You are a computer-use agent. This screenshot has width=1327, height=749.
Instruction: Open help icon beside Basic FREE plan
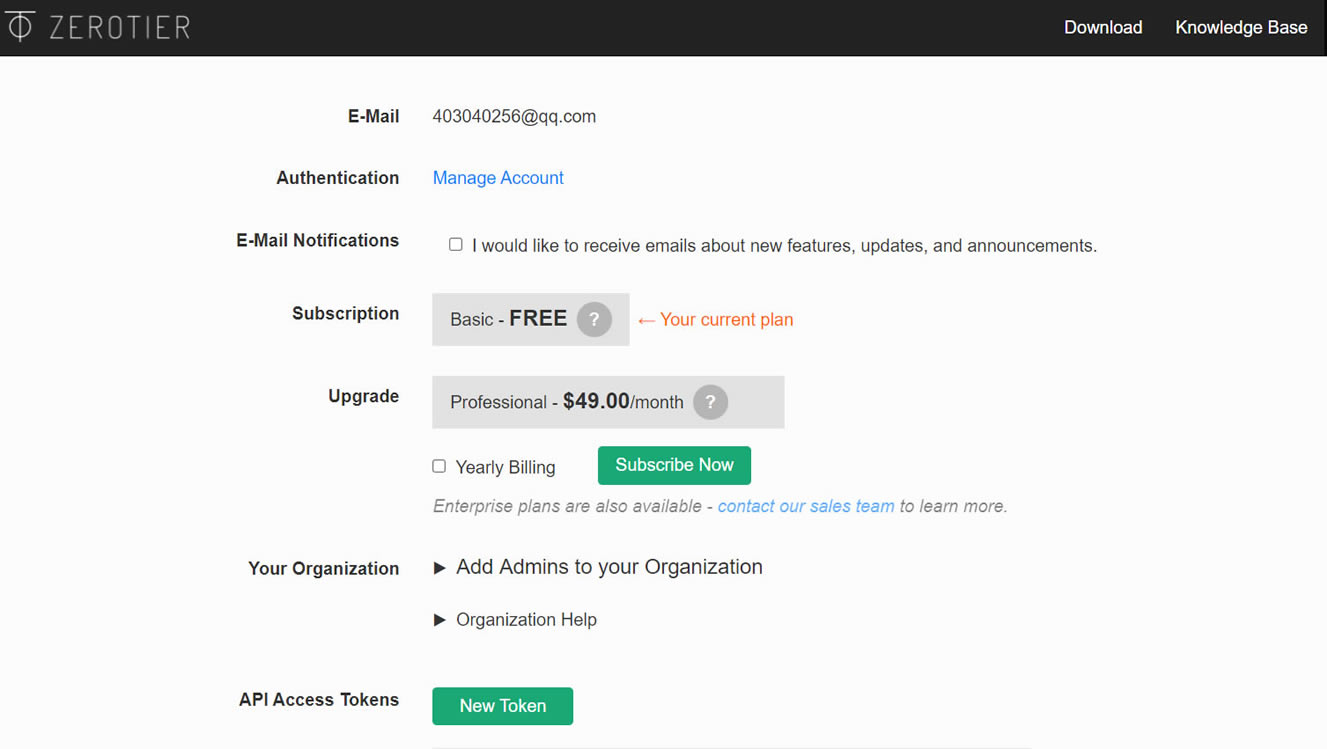click(x=594, y=319)
